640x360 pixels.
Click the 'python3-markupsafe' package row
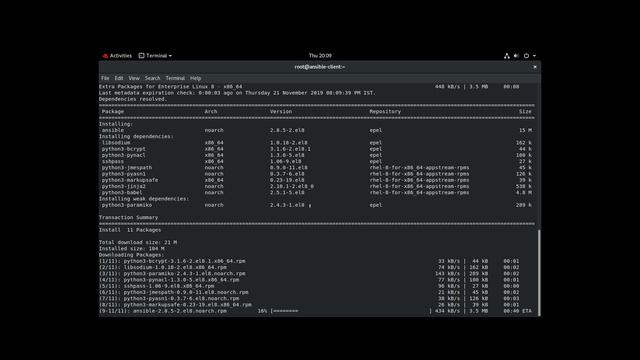(x=316, y=180)
